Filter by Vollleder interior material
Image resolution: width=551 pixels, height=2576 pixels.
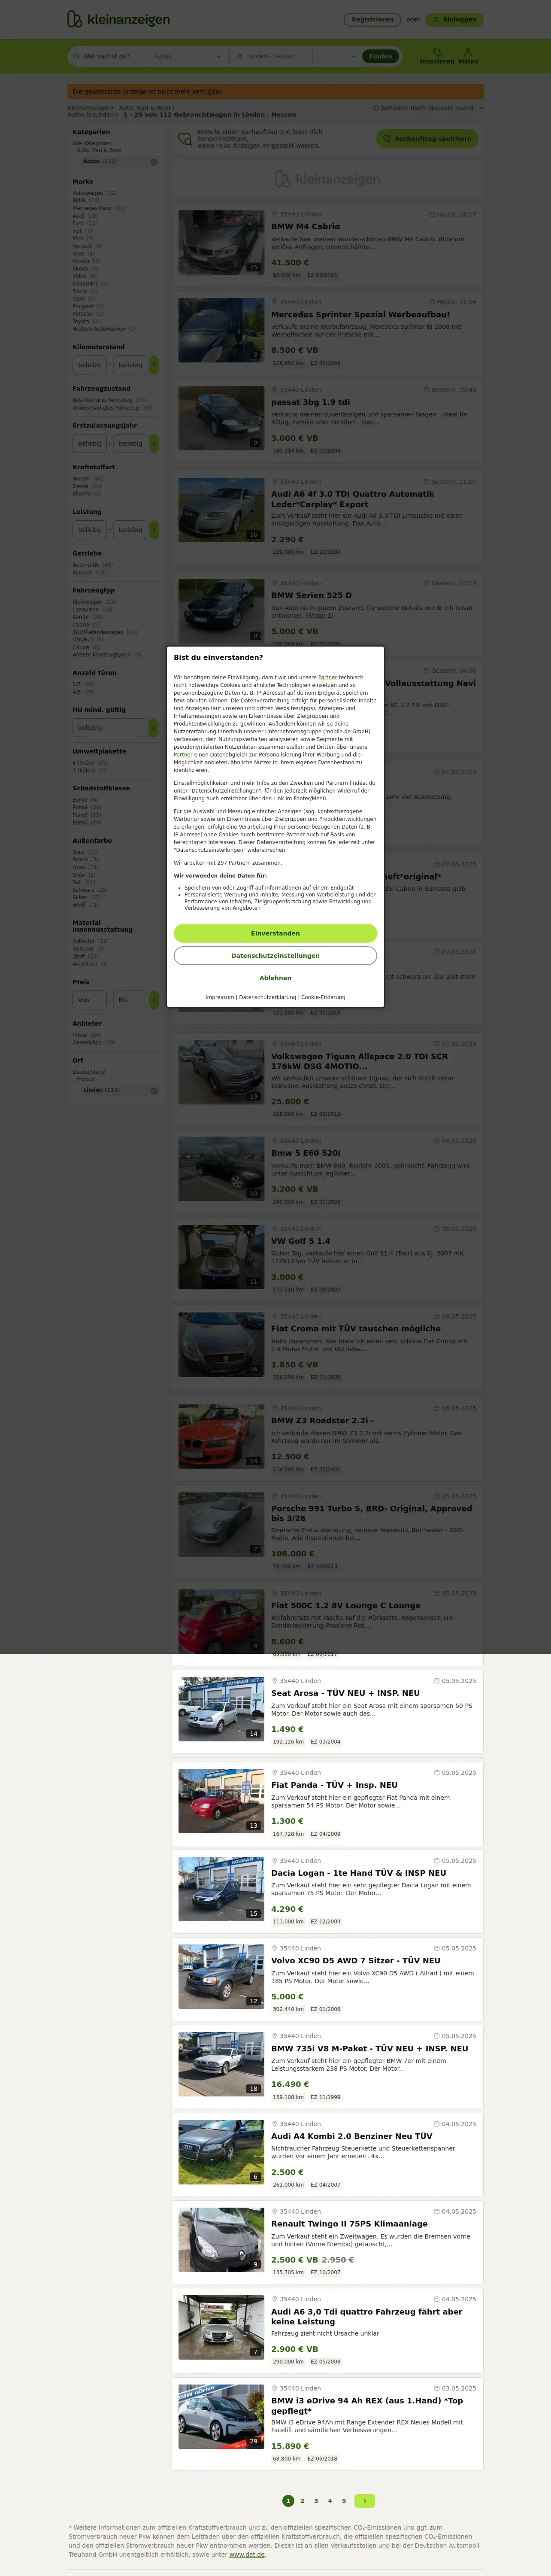tap(84, 941)
